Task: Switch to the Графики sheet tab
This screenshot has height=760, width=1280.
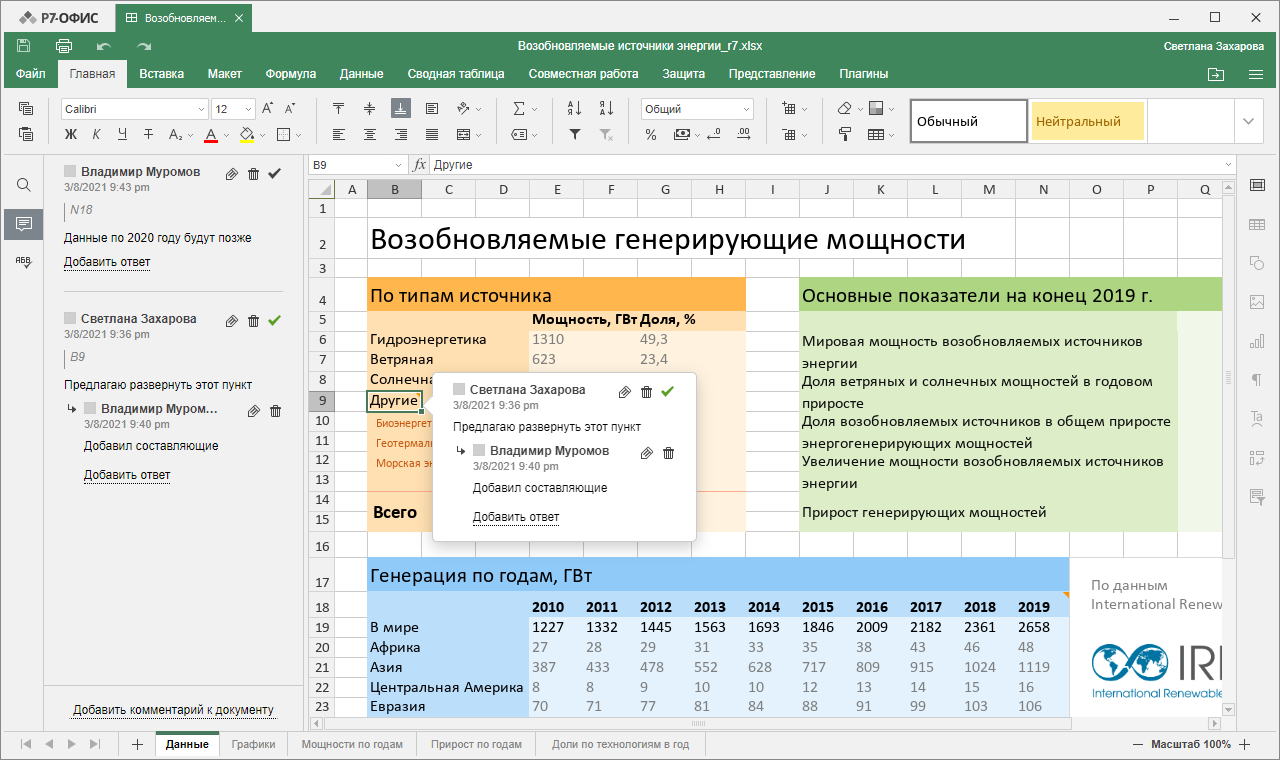Action: pyautogui.click(x=253, y=744)
